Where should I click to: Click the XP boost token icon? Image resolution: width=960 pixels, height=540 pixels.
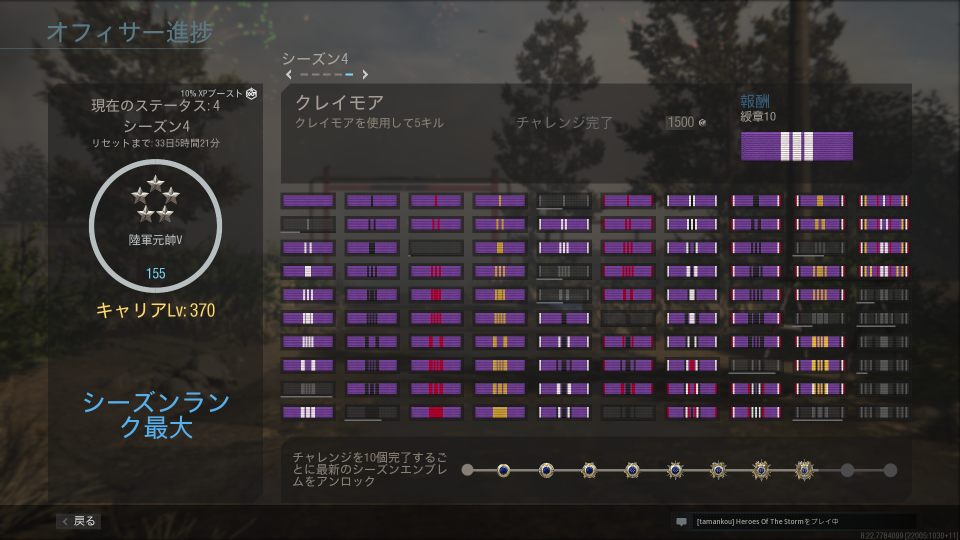pos(251,94)
